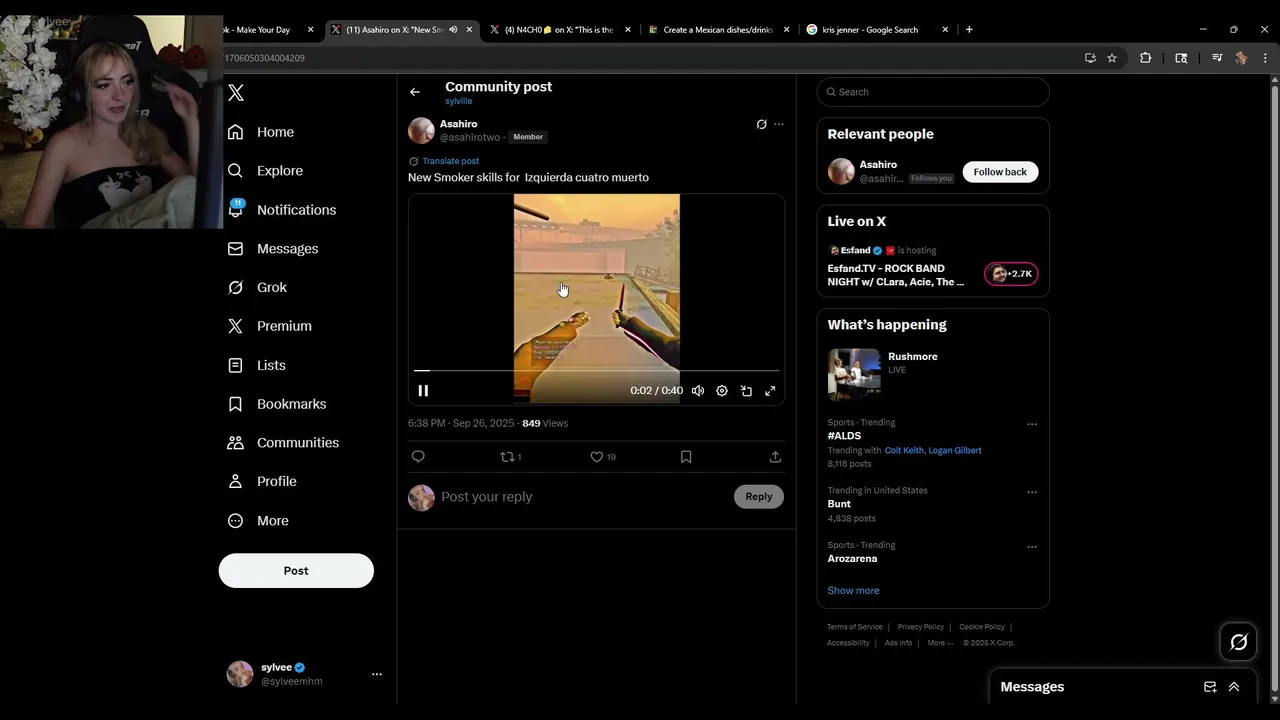Open options for Bunt trend

pyautogui.click(x=1032, y=492)
